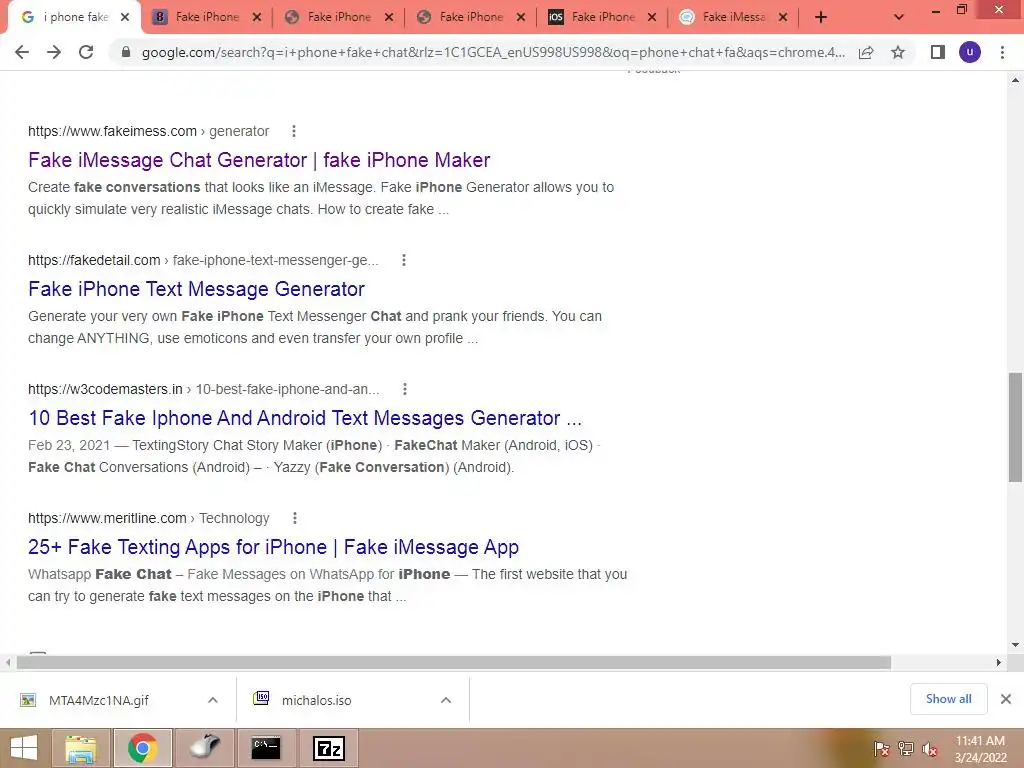Open File Explorer from taskbar
Screen dimensions: 1024x768
(x=81, y=748)
